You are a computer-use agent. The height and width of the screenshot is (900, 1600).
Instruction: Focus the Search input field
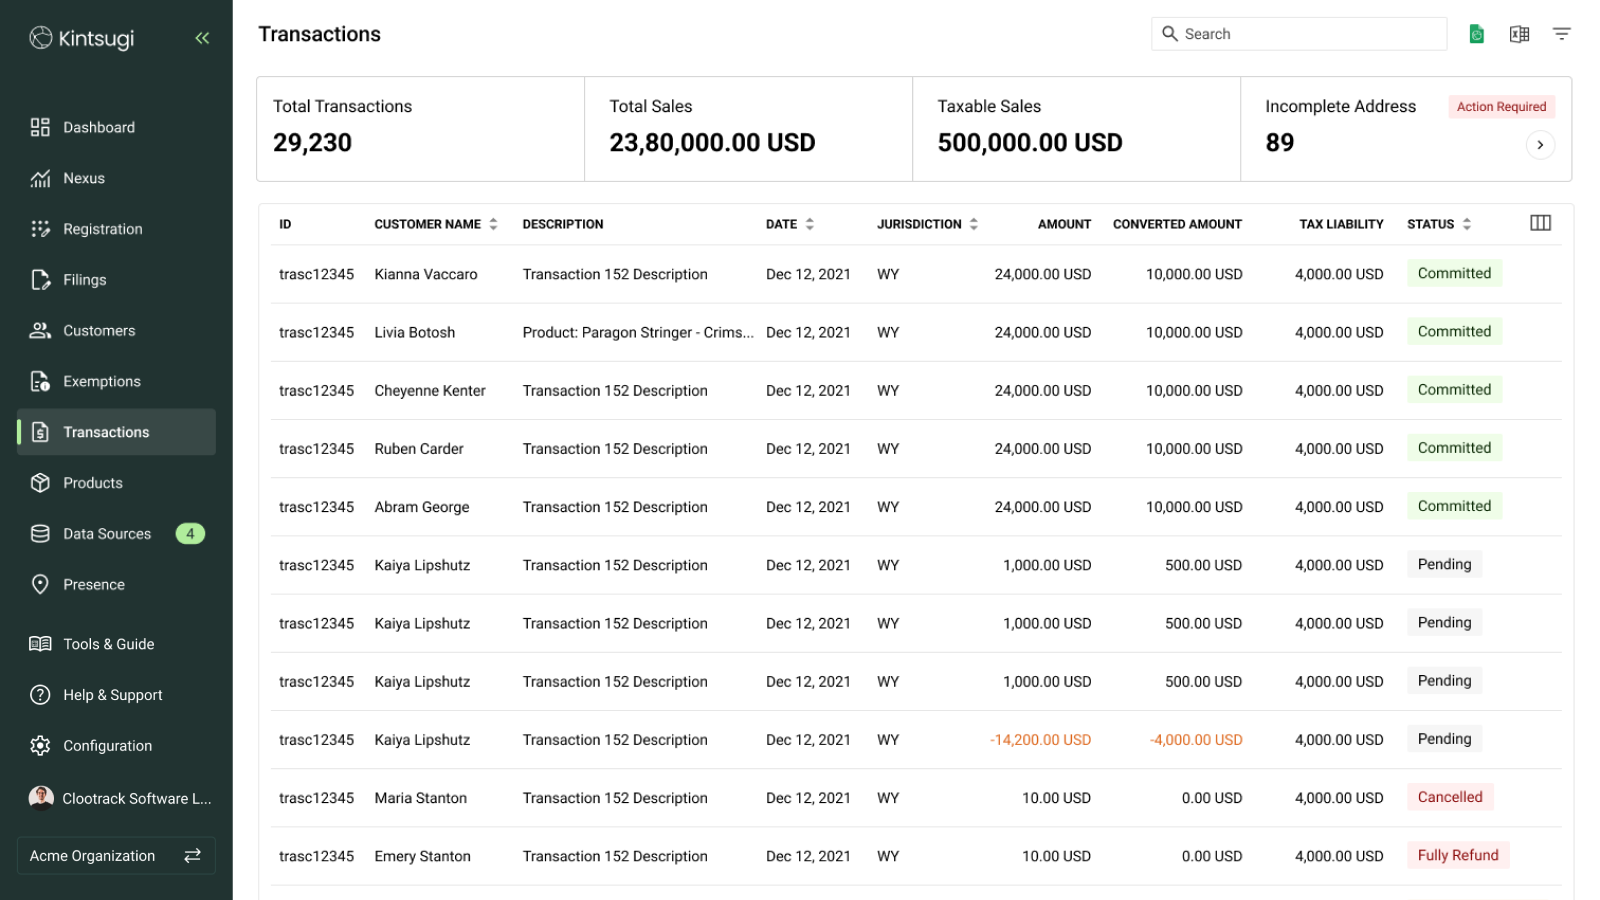[1299, 34]
